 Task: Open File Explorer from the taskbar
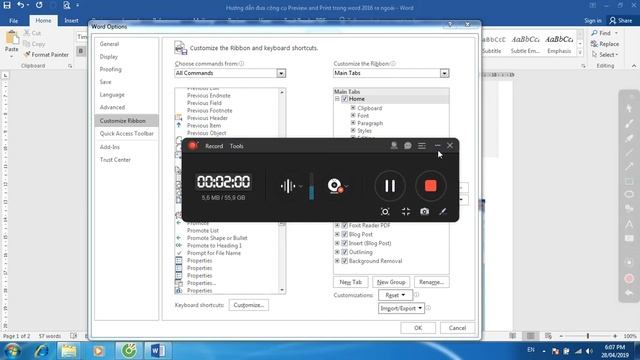(x=69, y=351)
